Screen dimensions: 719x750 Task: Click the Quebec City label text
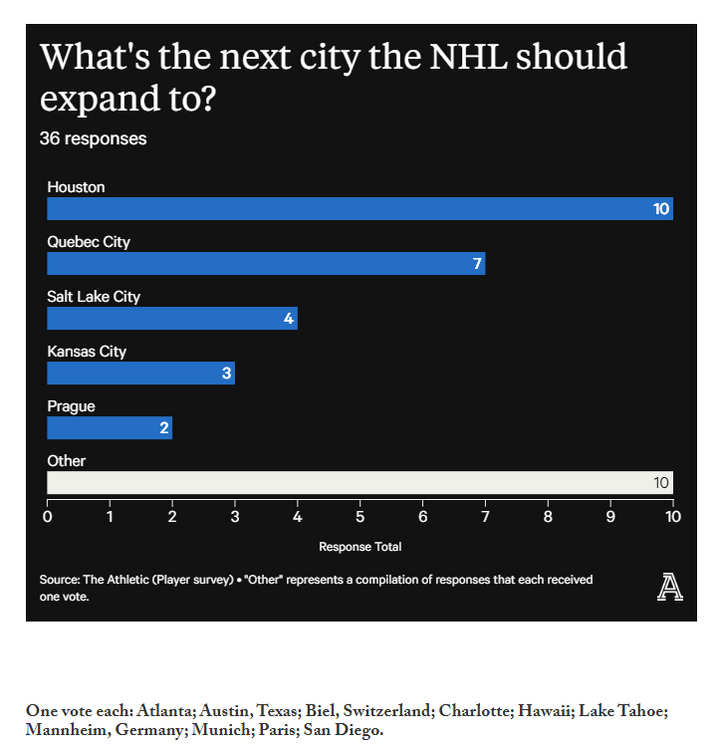pyautogui.click(x=89, y=242)
